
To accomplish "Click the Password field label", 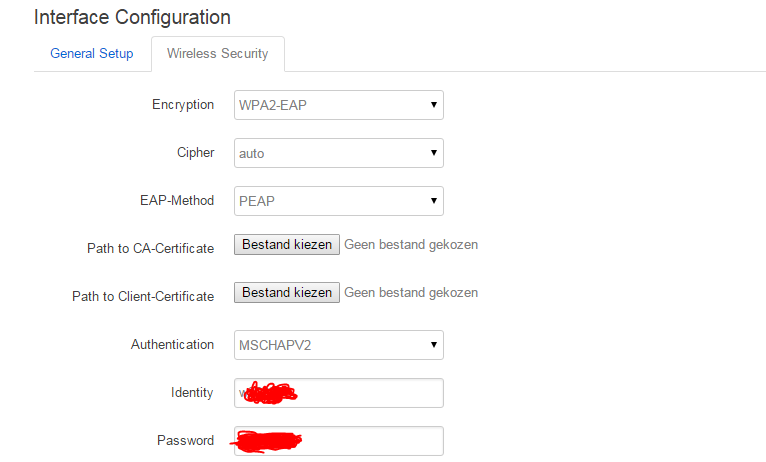I will tap(185, 441).
